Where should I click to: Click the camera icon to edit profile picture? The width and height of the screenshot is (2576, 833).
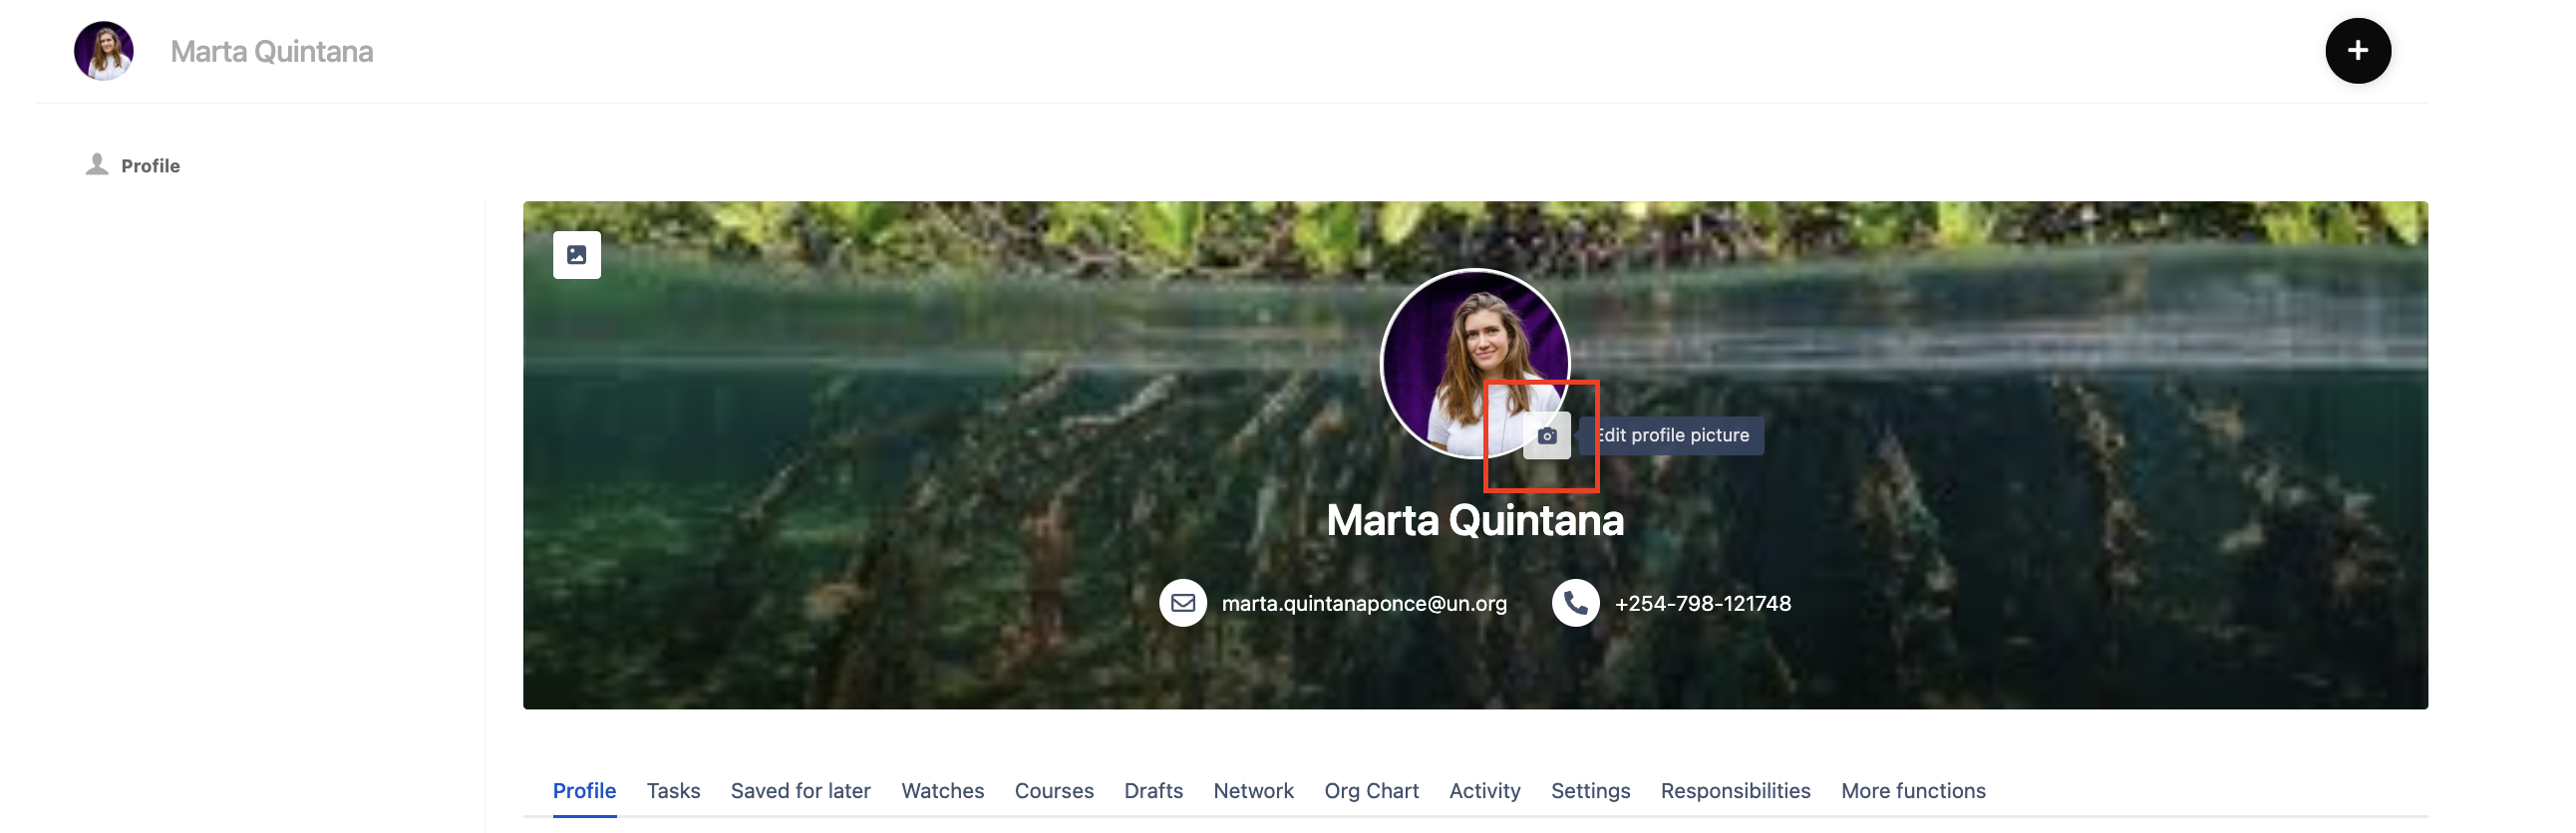pos(1546,436)
